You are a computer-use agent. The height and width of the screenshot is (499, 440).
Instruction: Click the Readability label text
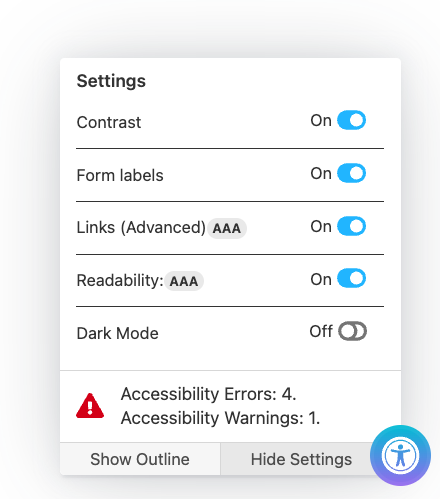pos(120,281)
